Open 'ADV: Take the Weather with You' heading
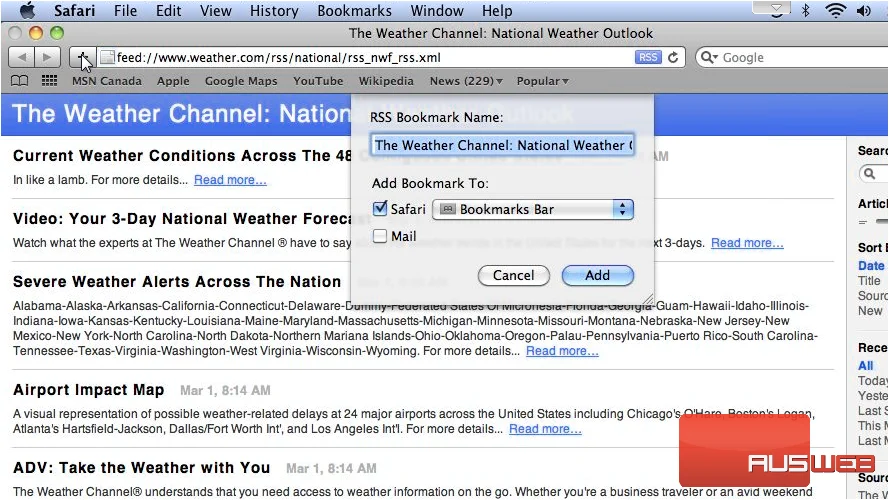The width and height of the screenshot is (889, 500). click(x=141, y=468)
